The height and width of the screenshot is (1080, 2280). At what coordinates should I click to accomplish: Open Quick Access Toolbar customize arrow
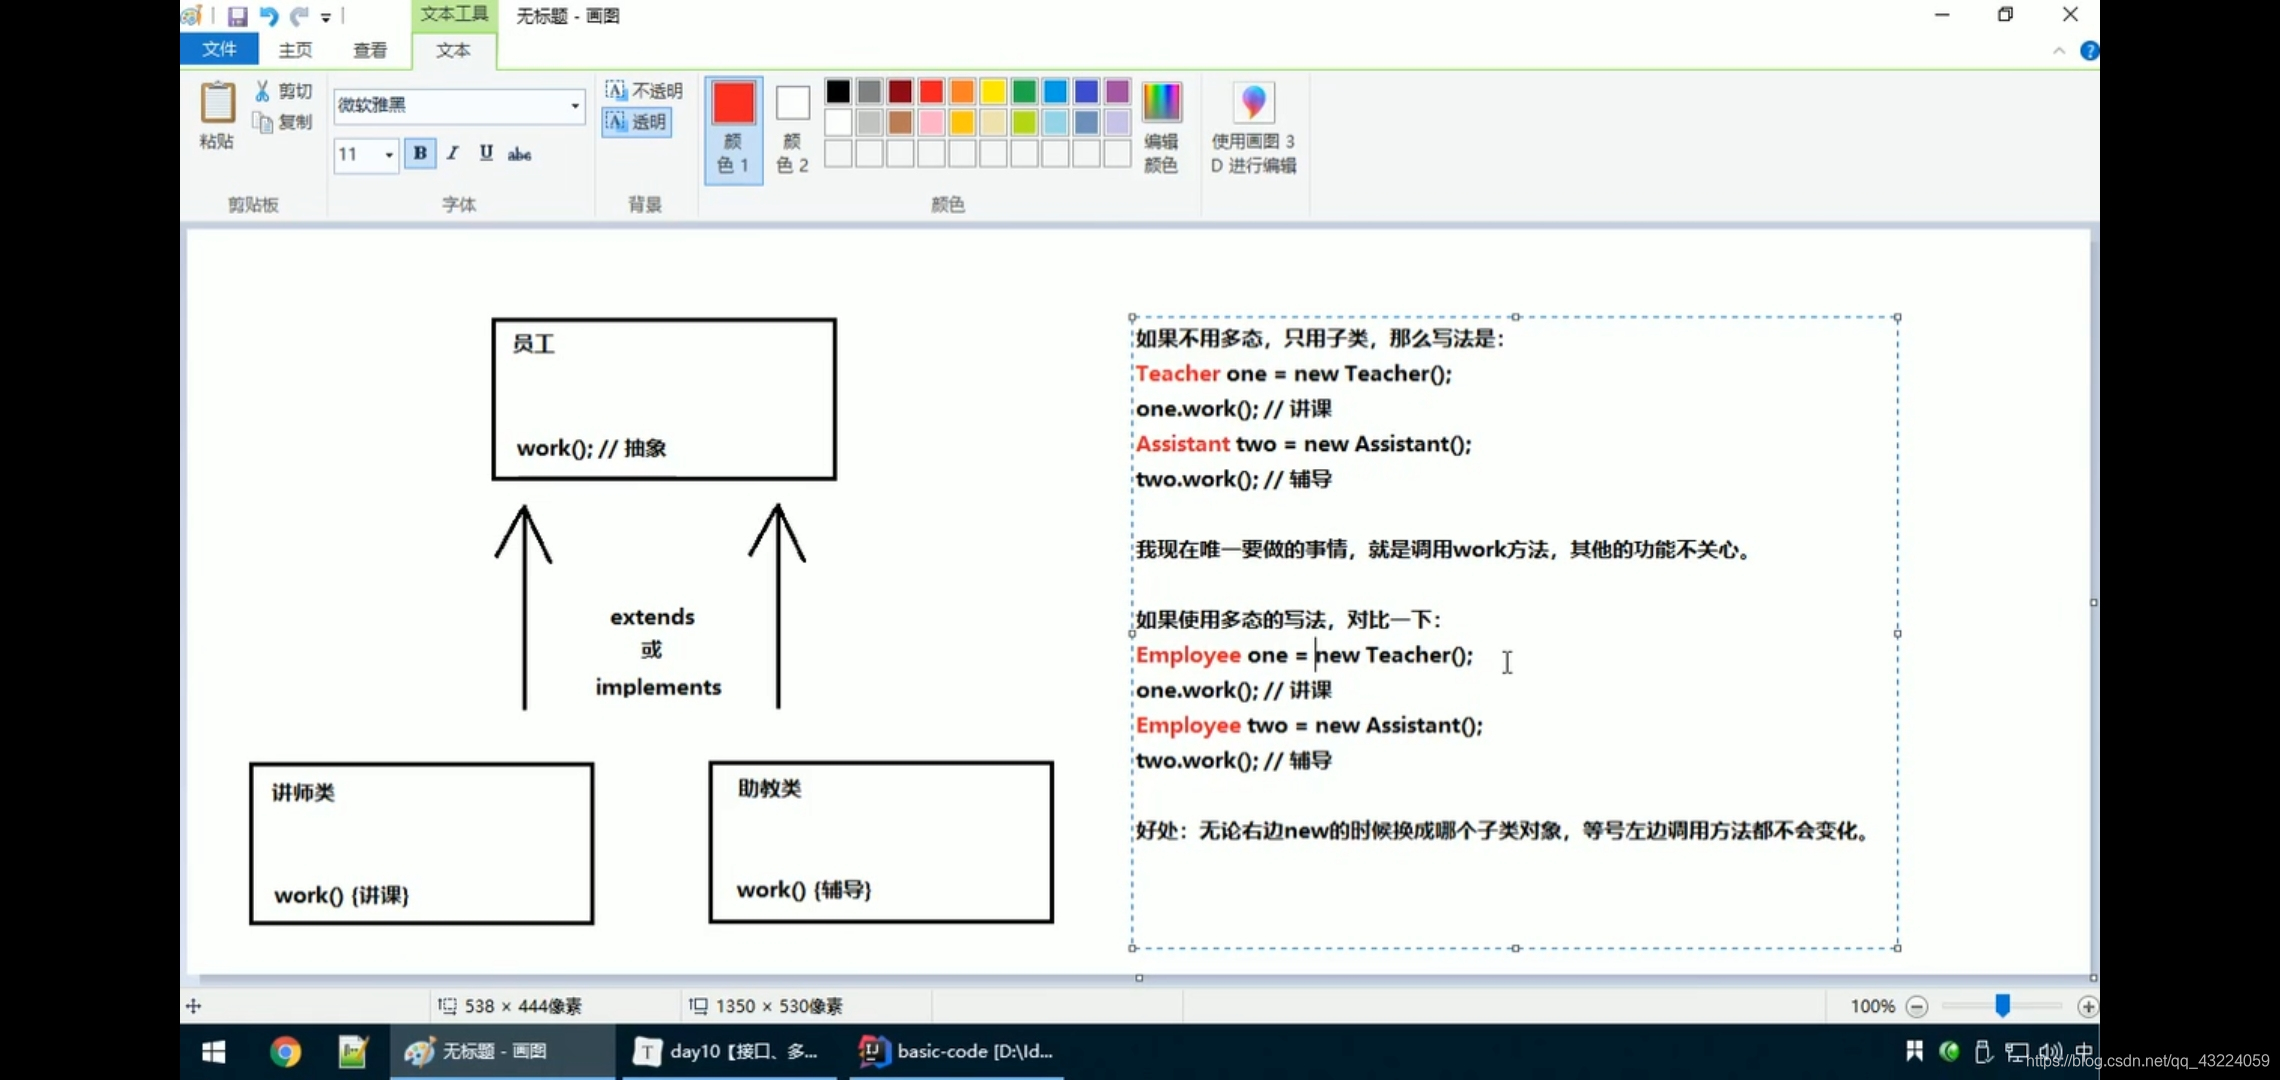pyautogui.click(x=326, y=17)
